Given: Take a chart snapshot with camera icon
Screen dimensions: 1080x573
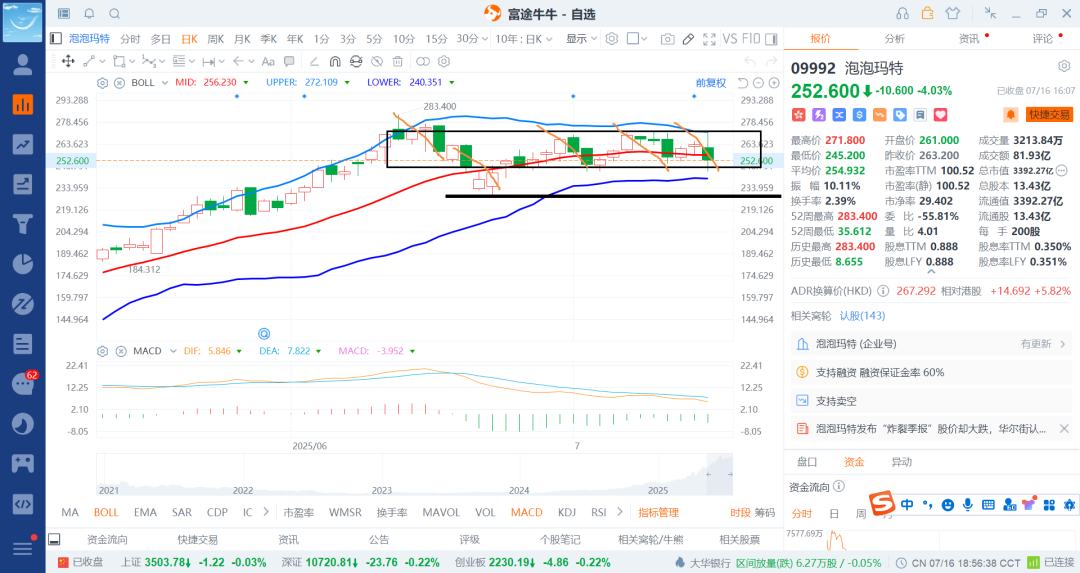Looking at the screenshot, I should (x=667, y=39).
